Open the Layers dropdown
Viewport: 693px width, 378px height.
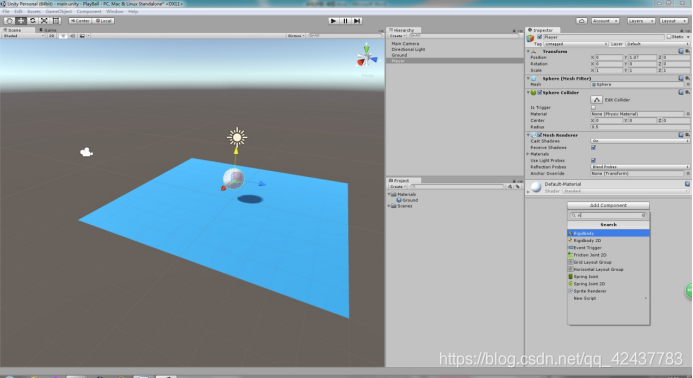pyautogui.click(x=640, y=21)
